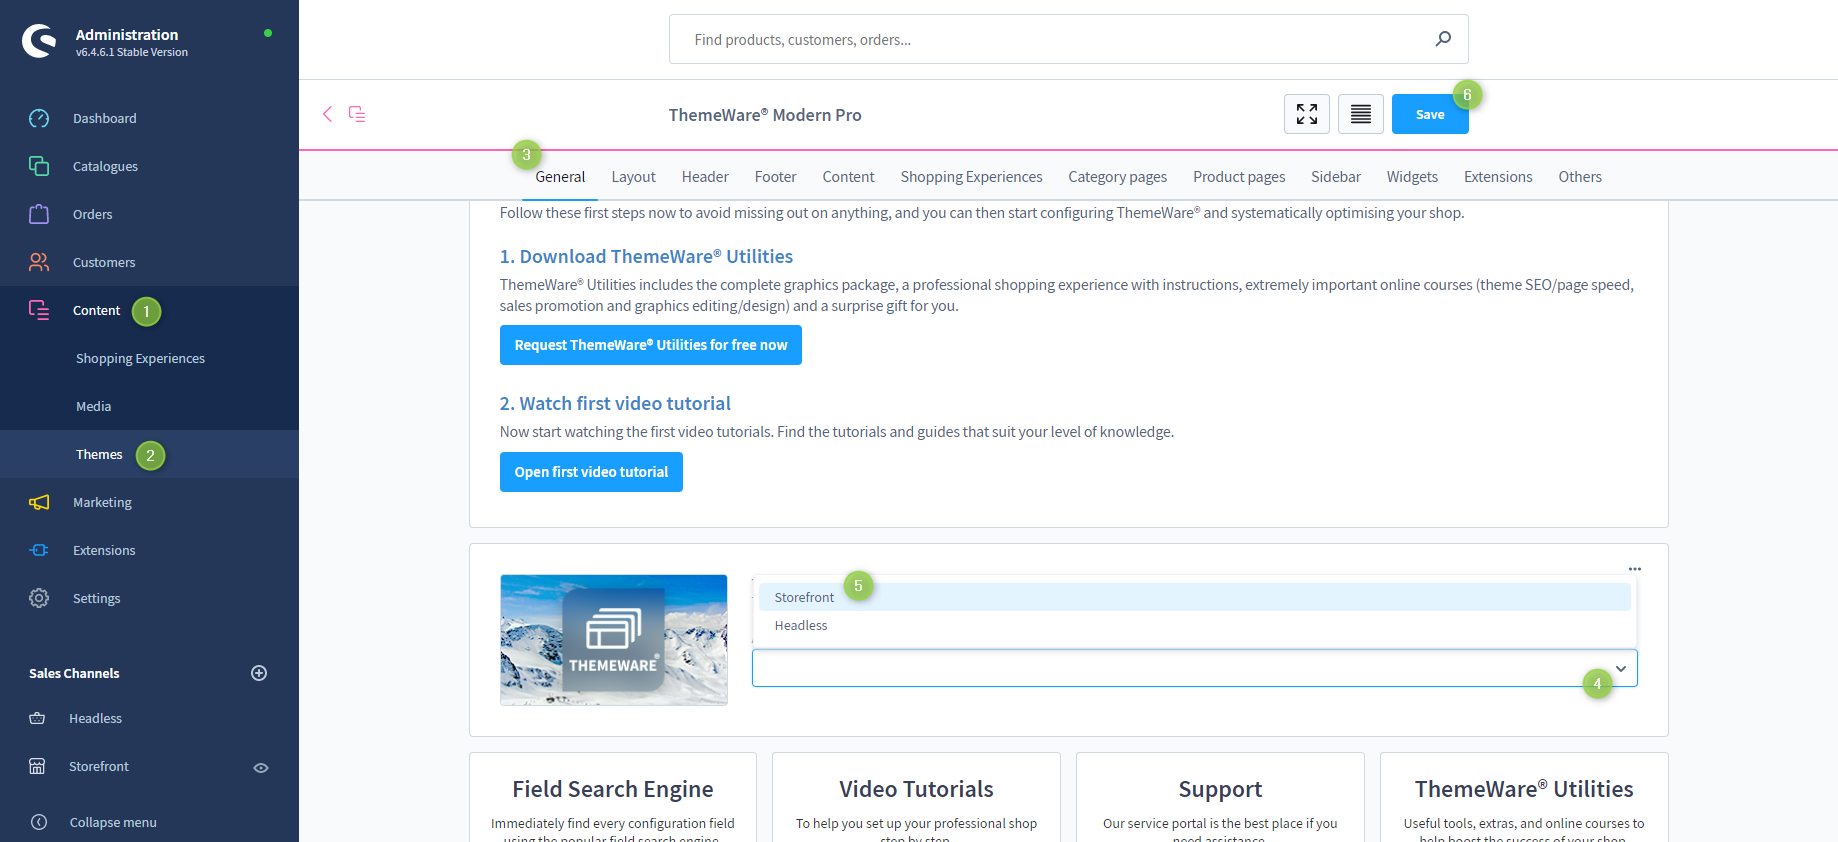Go to the Category pages tab
Image resolution: width=1838 pixels, height=842 pixels.
point(1118,177)
